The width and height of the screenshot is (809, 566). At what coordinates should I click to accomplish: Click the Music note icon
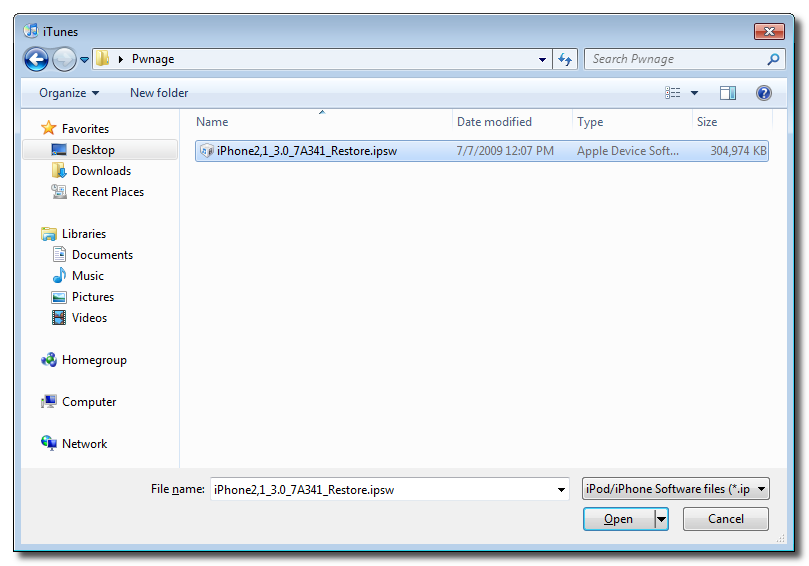pos(59,275)
